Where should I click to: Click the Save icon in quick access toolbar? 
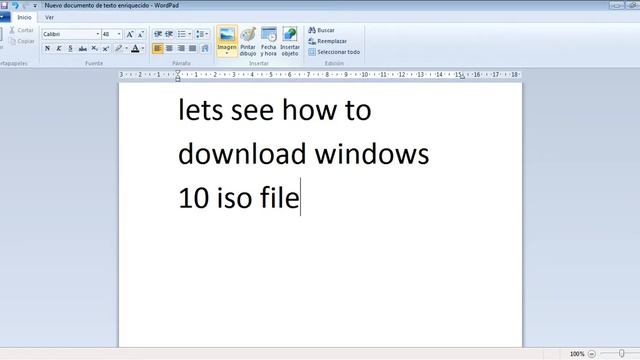(4, 5)
